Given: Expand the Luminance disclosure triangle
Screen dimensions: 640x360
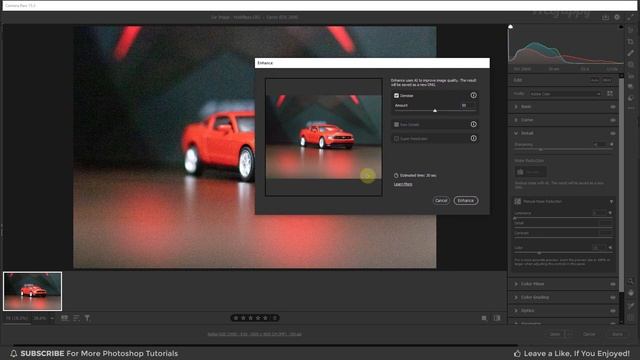Looking at the screenshot, I should (610, 213).
